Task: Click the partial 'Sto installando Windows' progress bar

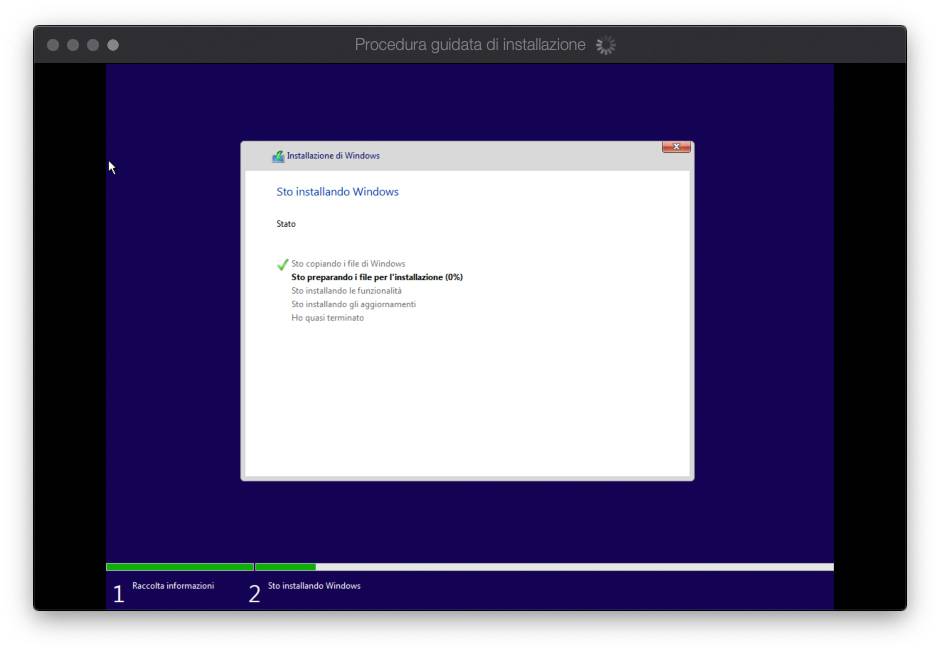Action: (x=285, y=567)
